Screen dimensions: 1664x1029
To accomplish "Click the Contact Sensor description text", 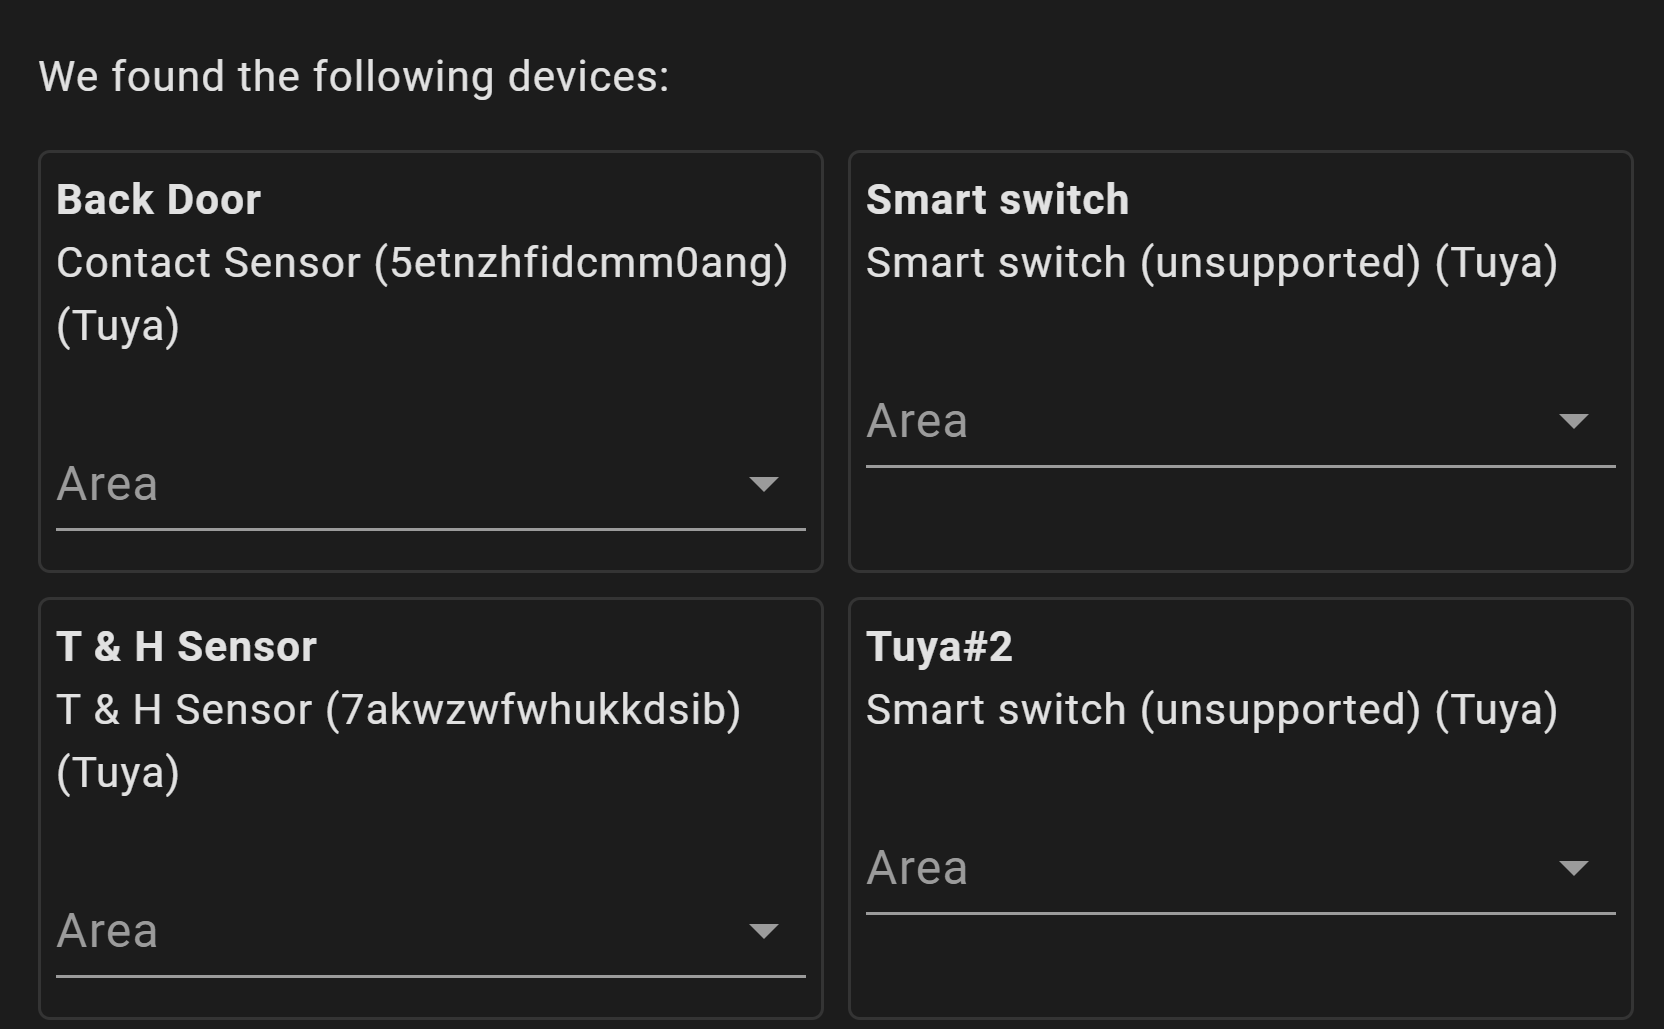I will pyautogui.click(x=422, y=263).
